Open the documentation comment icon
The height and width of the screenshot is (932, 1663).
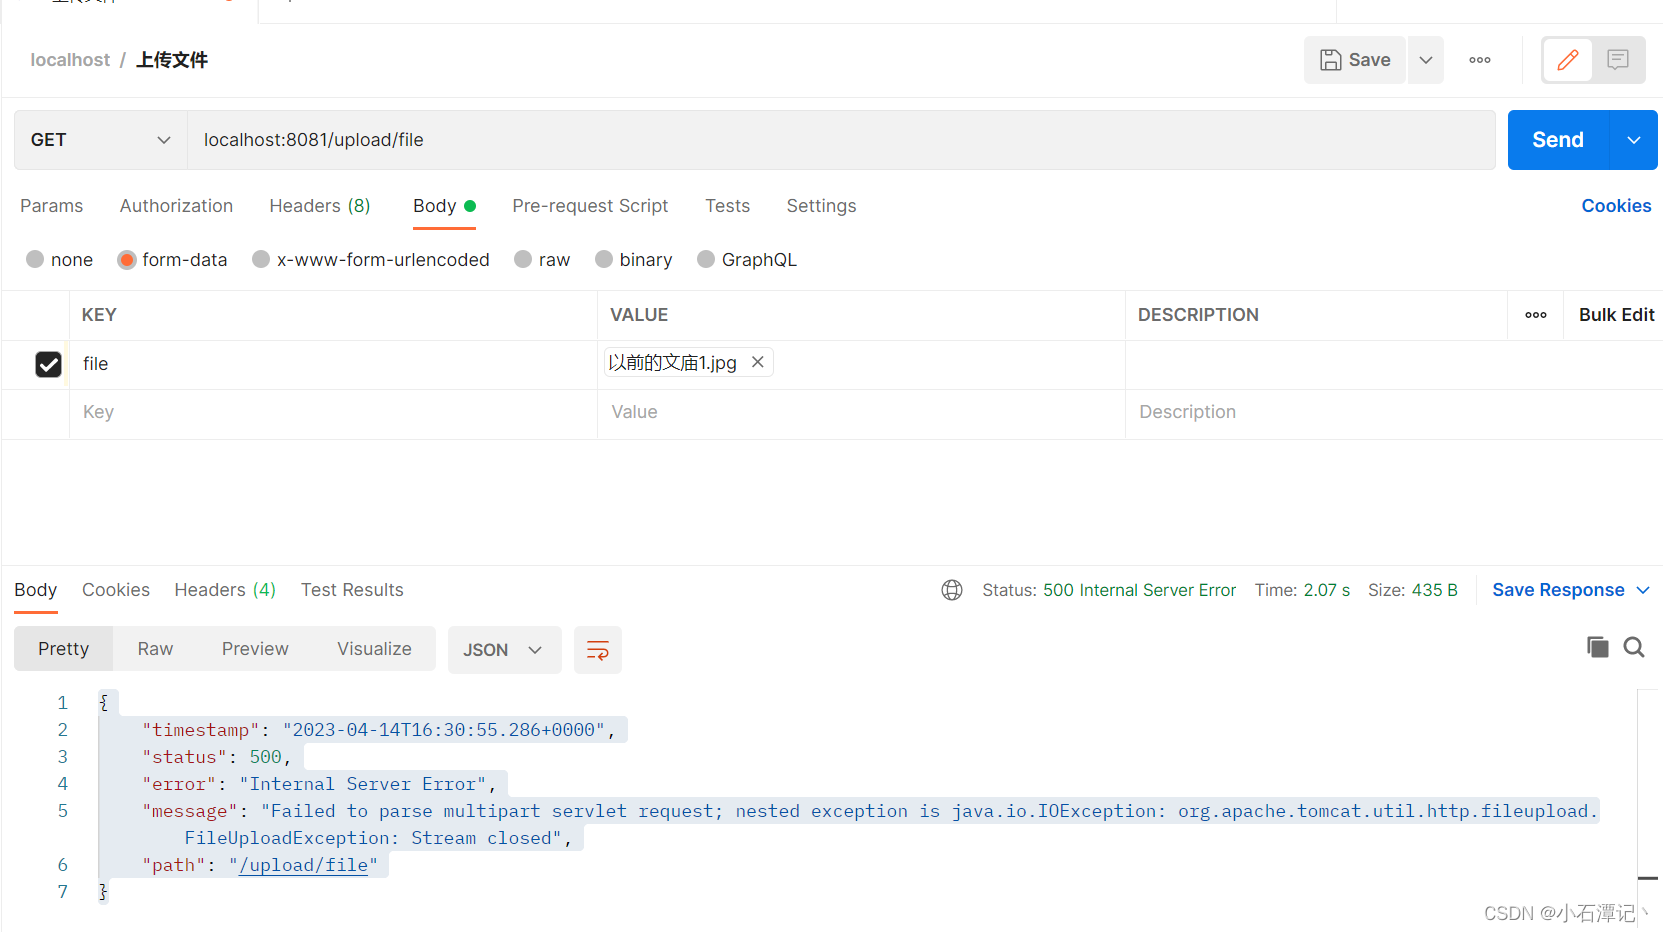pyautogui.click(x=1618, y=60)
